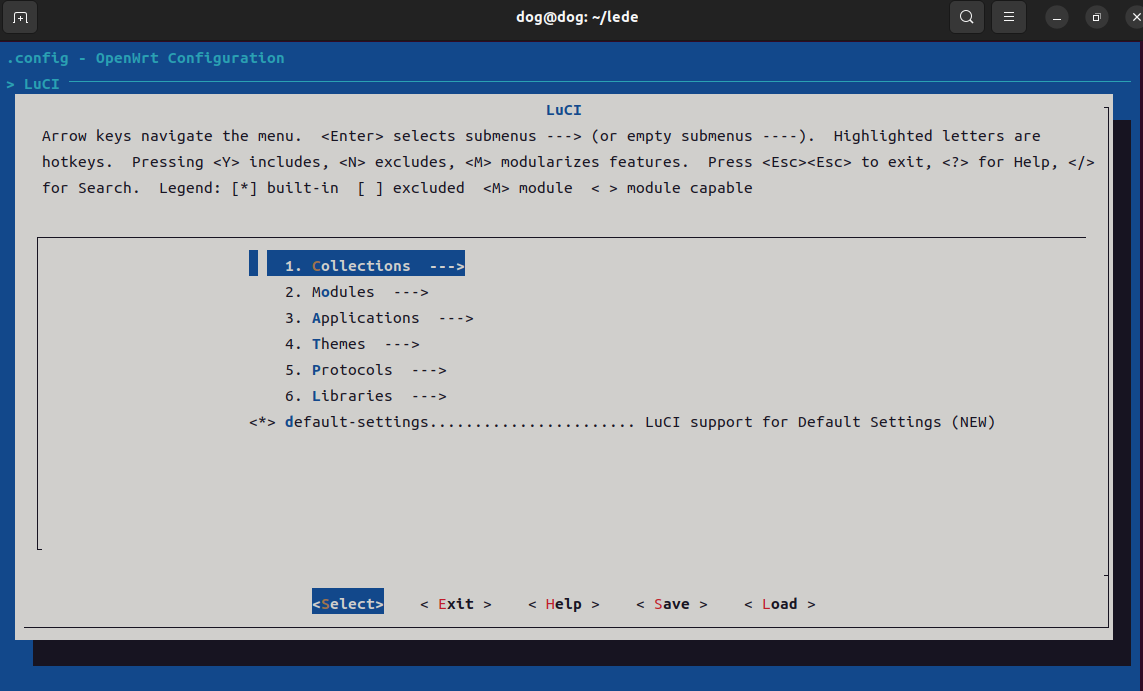Click the arrow after Applications

(456, 319)
